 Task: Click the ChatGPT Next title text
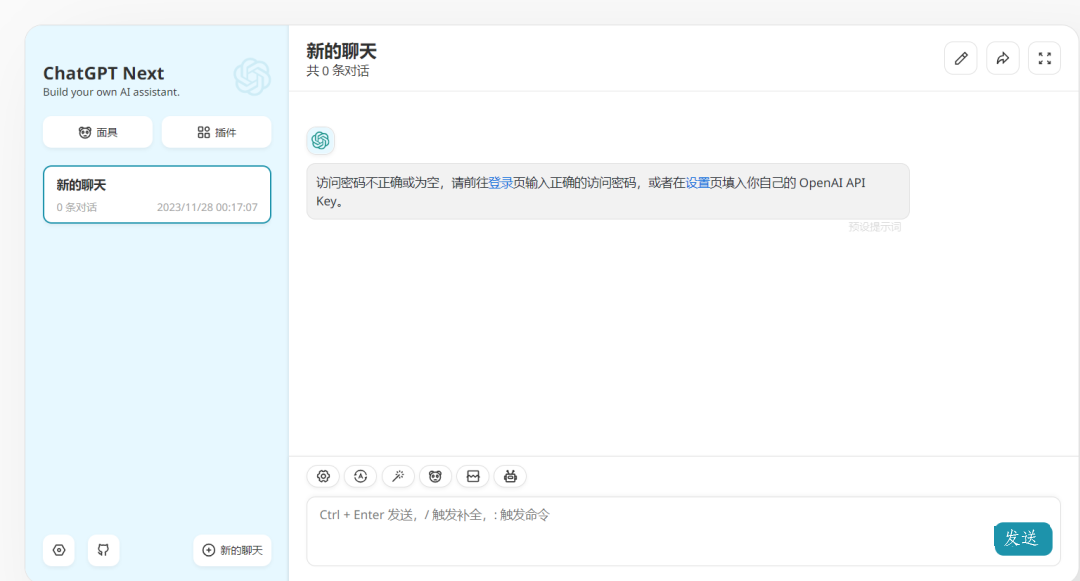pyautogui.click(x=103, y=73)
